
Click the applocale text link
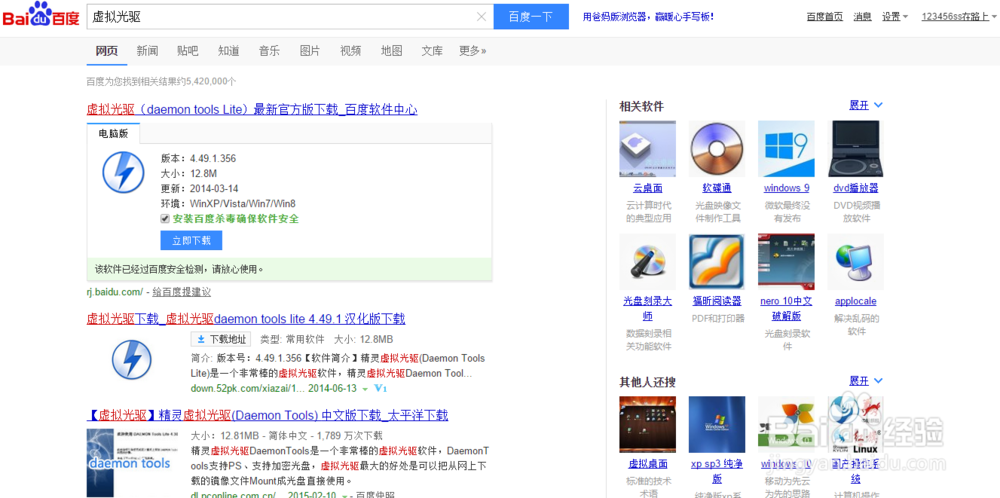pos(855,301)
